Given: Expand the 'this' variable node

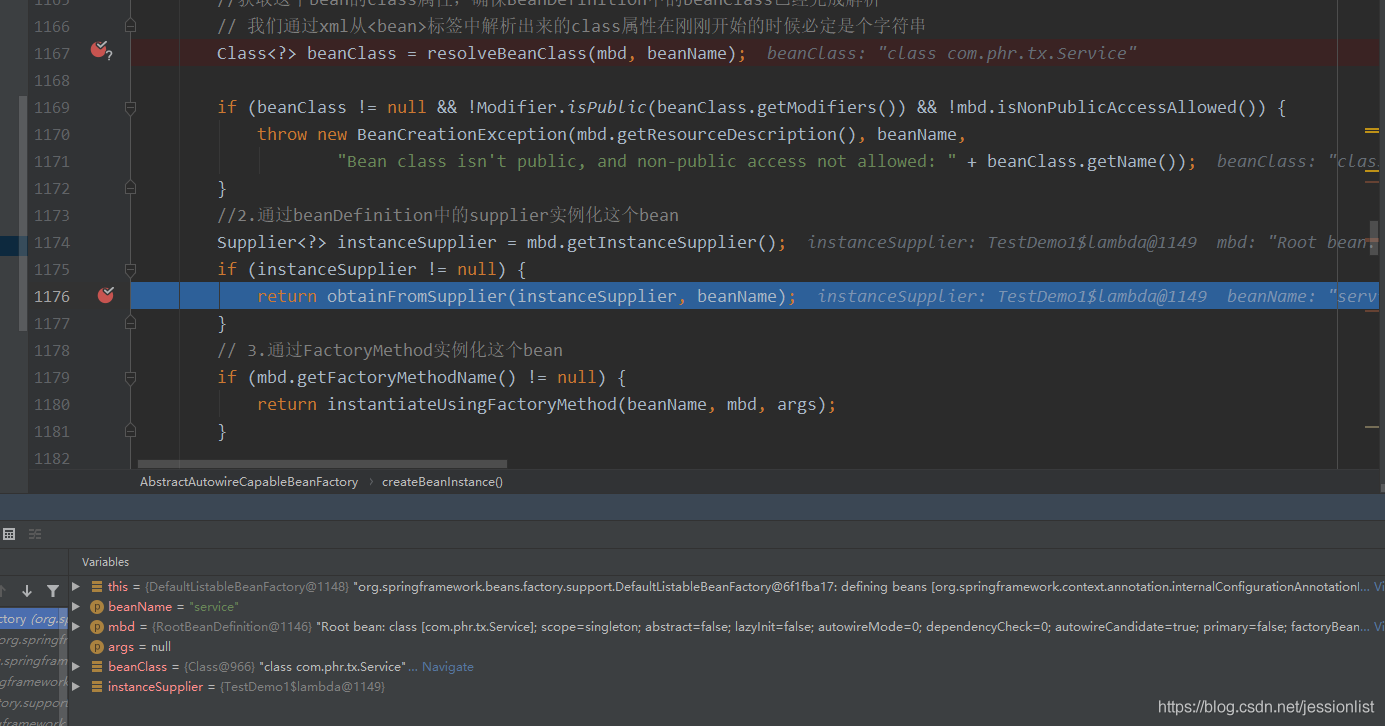Looking at the screenshot, I should [x=76, y=587].
